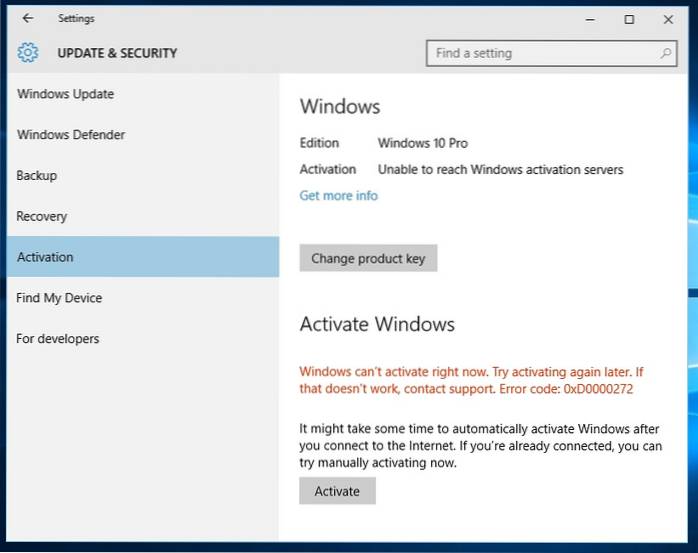The image size is (698, 553).
Task: Open Find My Device settings
Action: [x=59, y=298]
